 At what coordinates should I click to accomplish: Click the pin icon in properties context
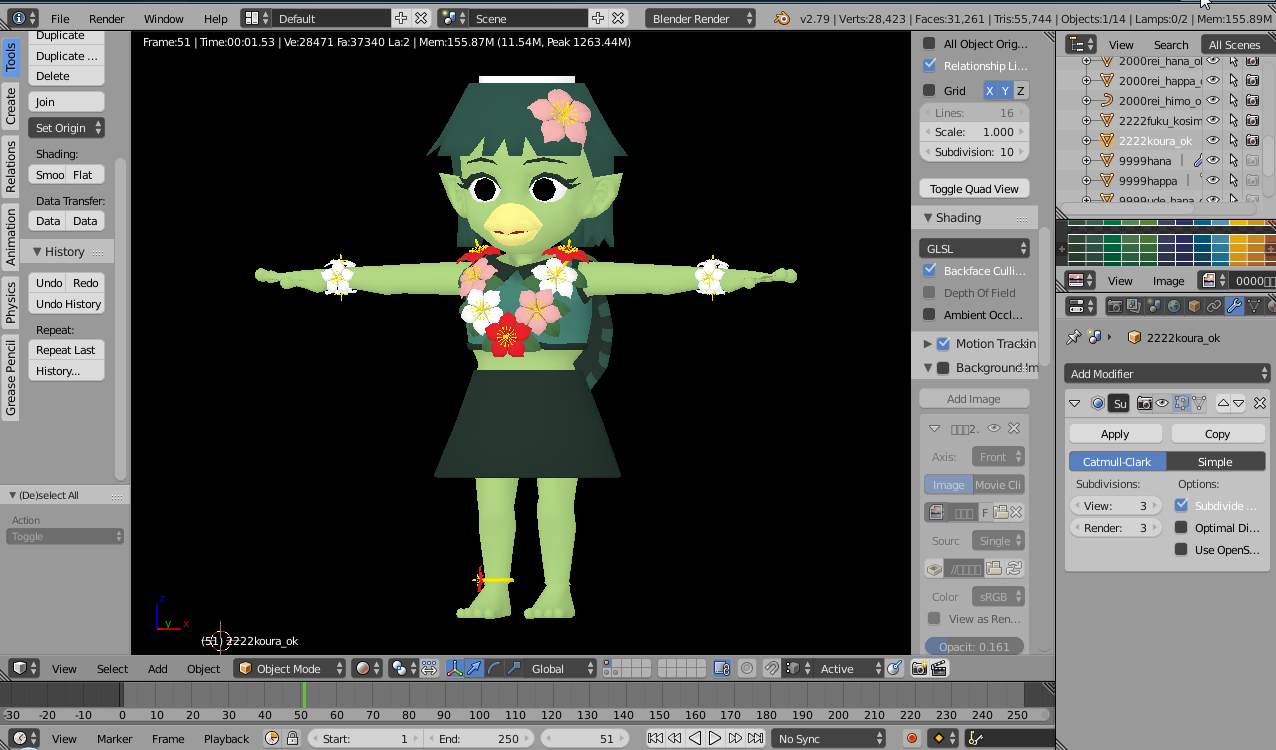point(1075,337)
